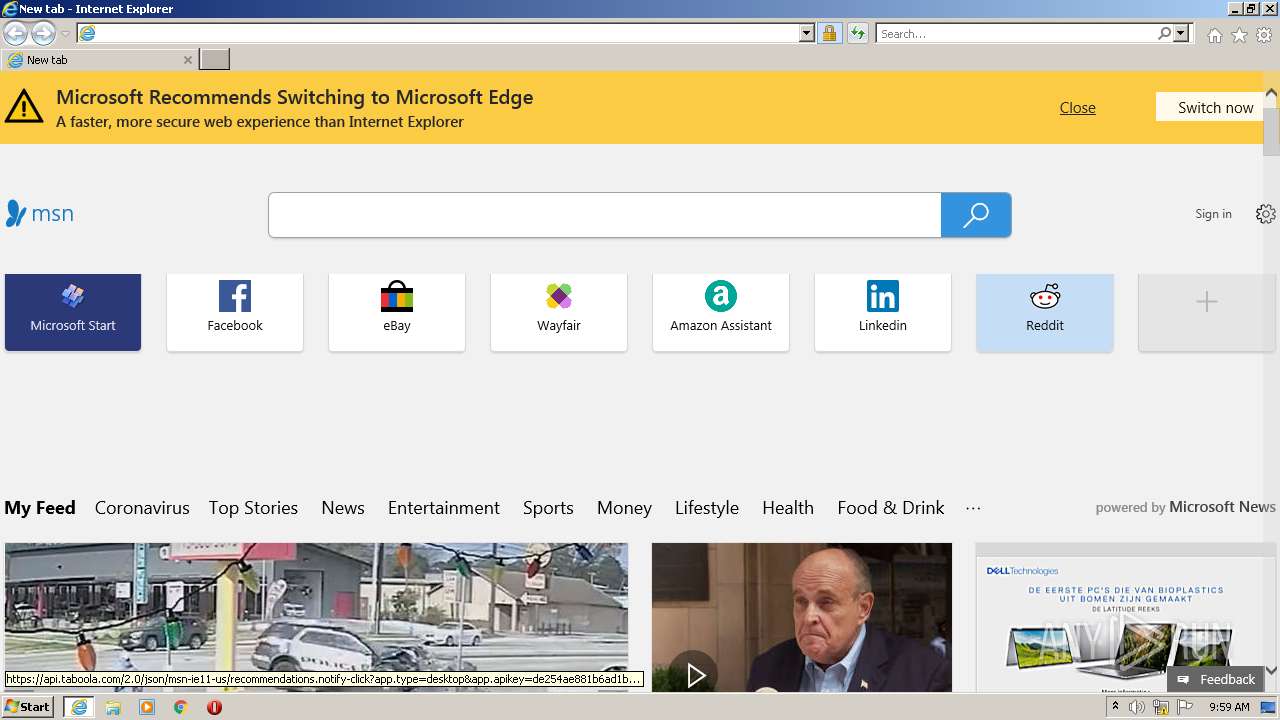Click the toolbar search magnifier icon
This screenshot has width=1280, height=720.
point(1164,34)
